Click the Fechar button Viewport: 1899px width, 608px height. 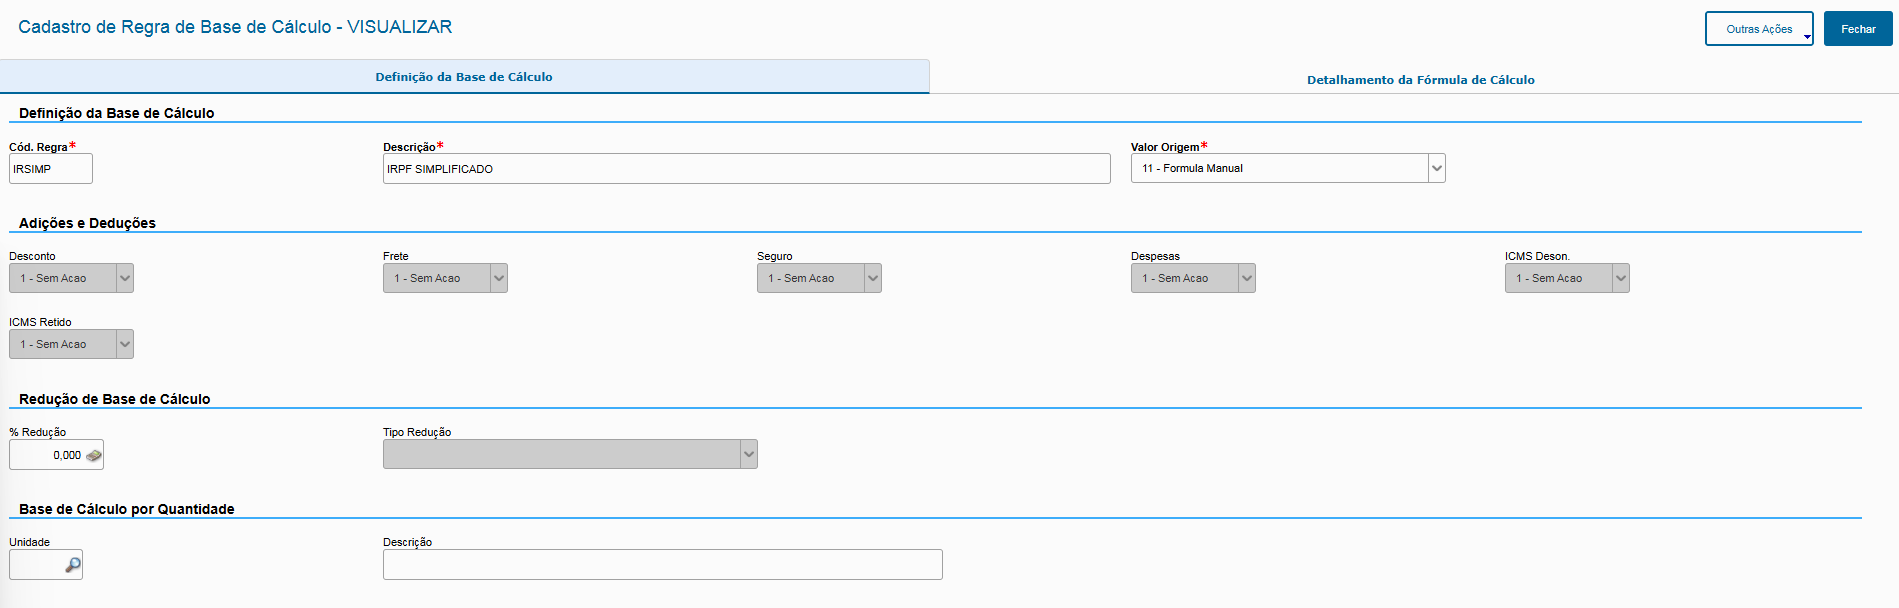[x=1858, y=29]
